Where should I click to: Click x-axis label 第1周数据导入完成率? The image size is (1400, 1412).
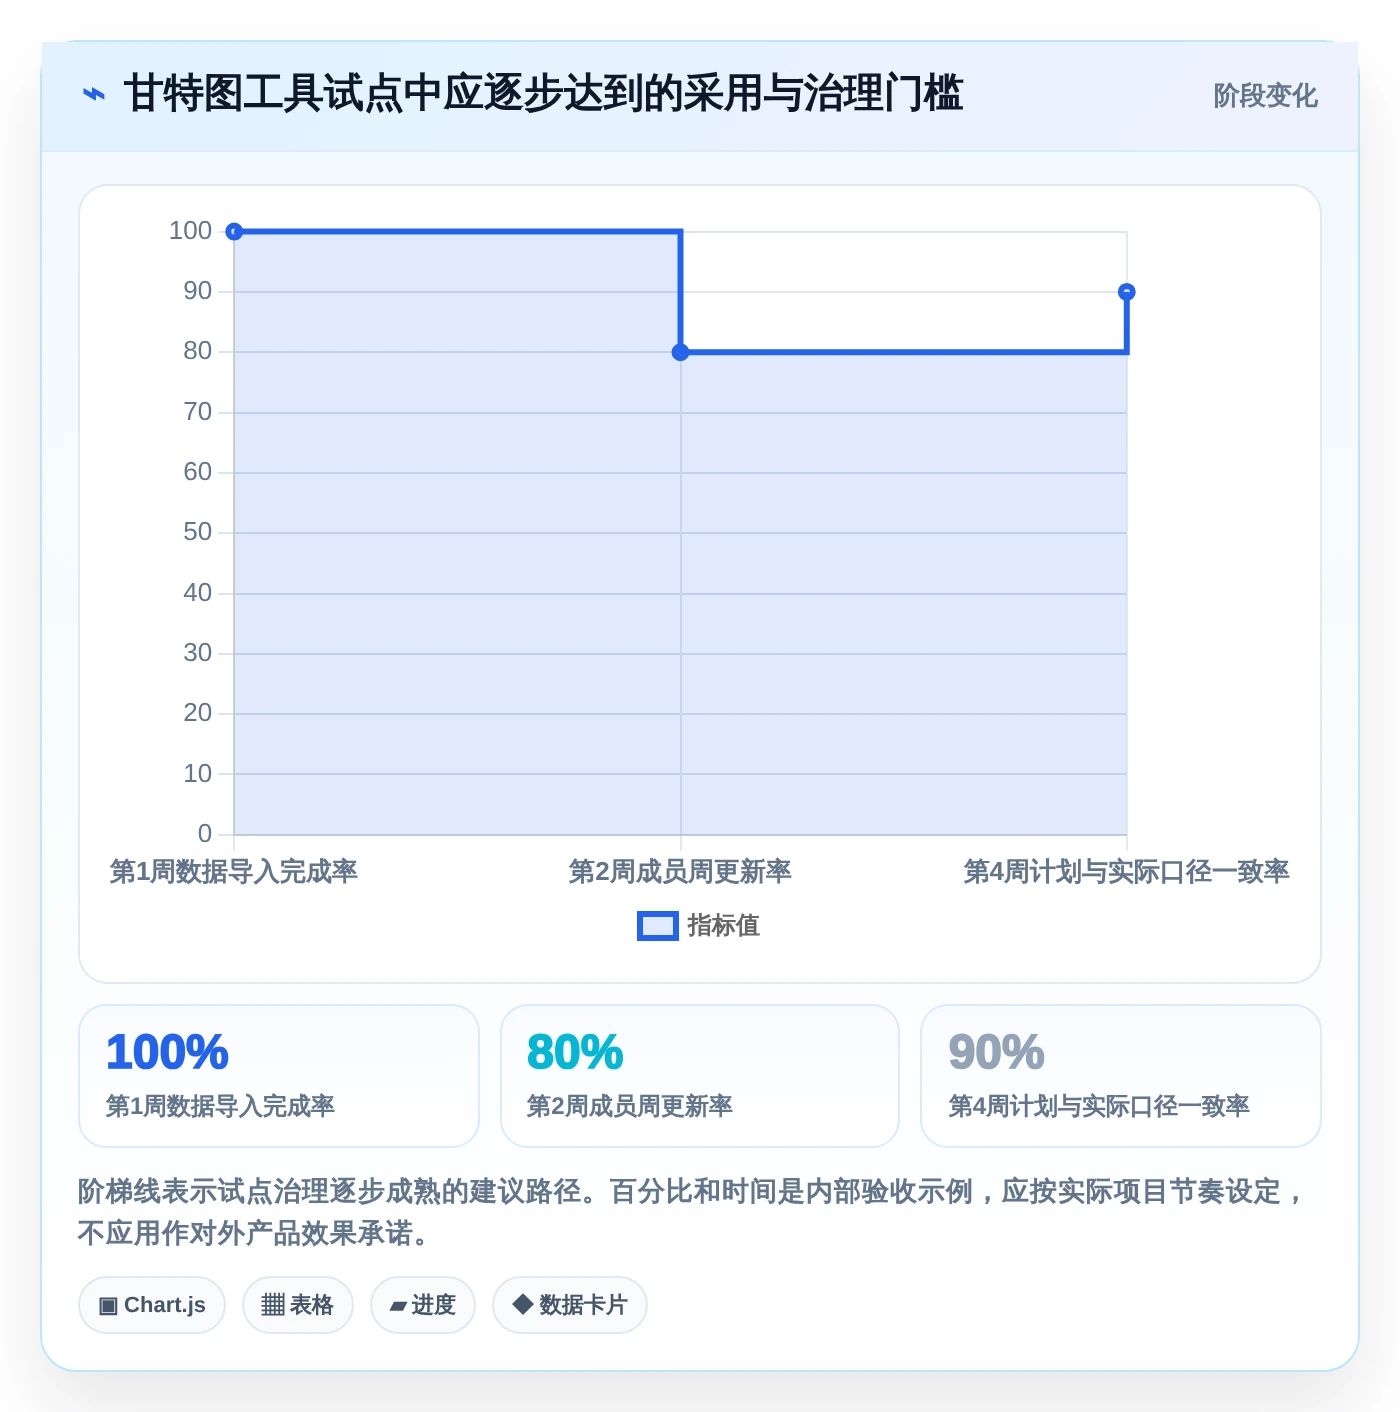(x=234, y=872)
